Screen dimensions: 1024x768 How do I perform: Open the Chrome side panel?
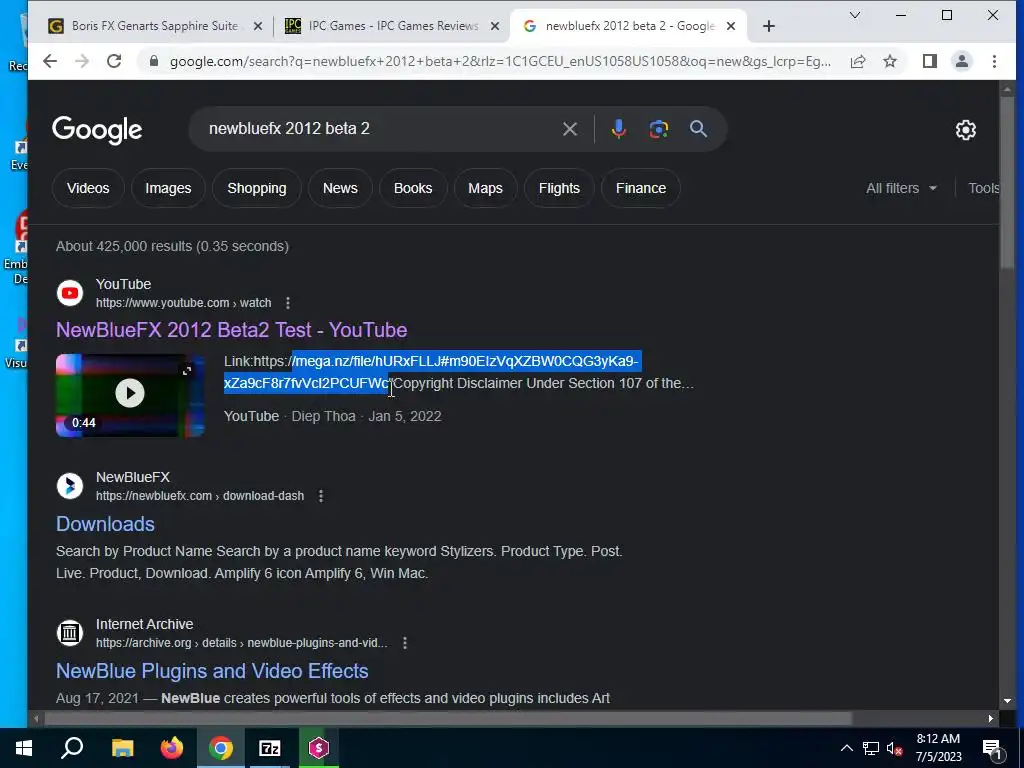click(930, 61)
